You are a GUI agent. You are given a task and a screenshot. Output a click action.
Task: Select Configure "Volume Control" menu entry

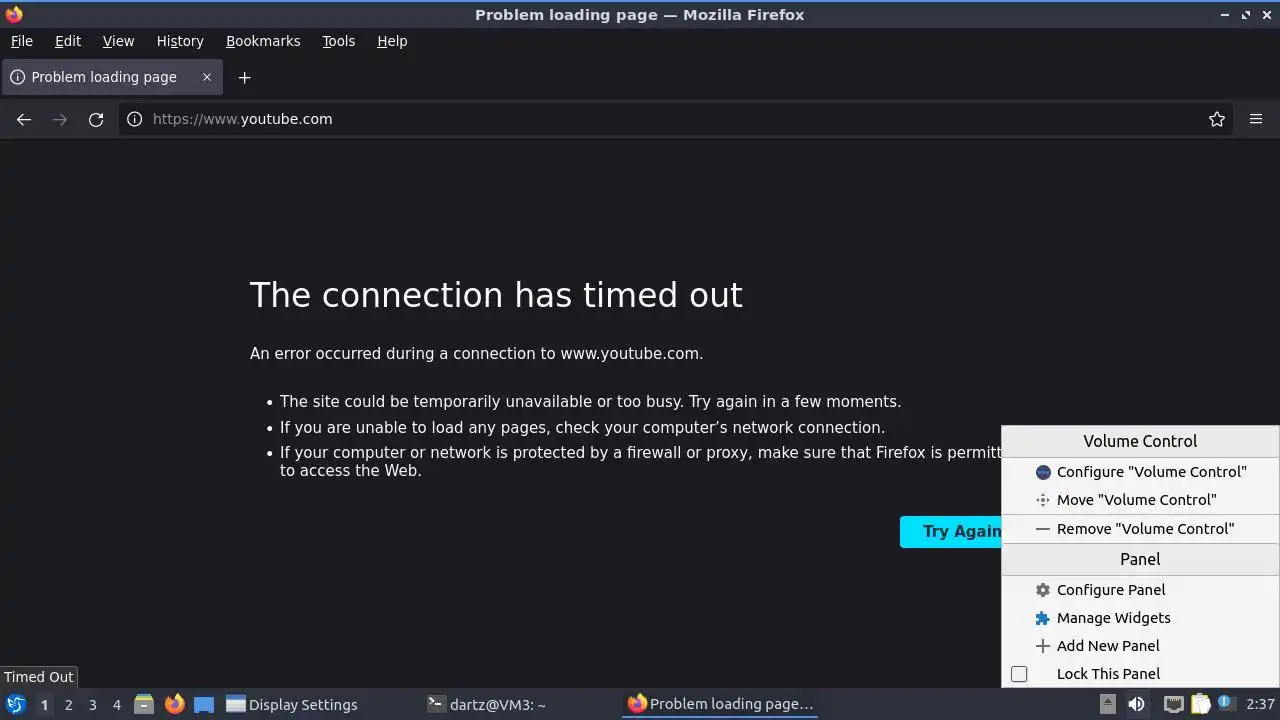[x=1140, y=472]
